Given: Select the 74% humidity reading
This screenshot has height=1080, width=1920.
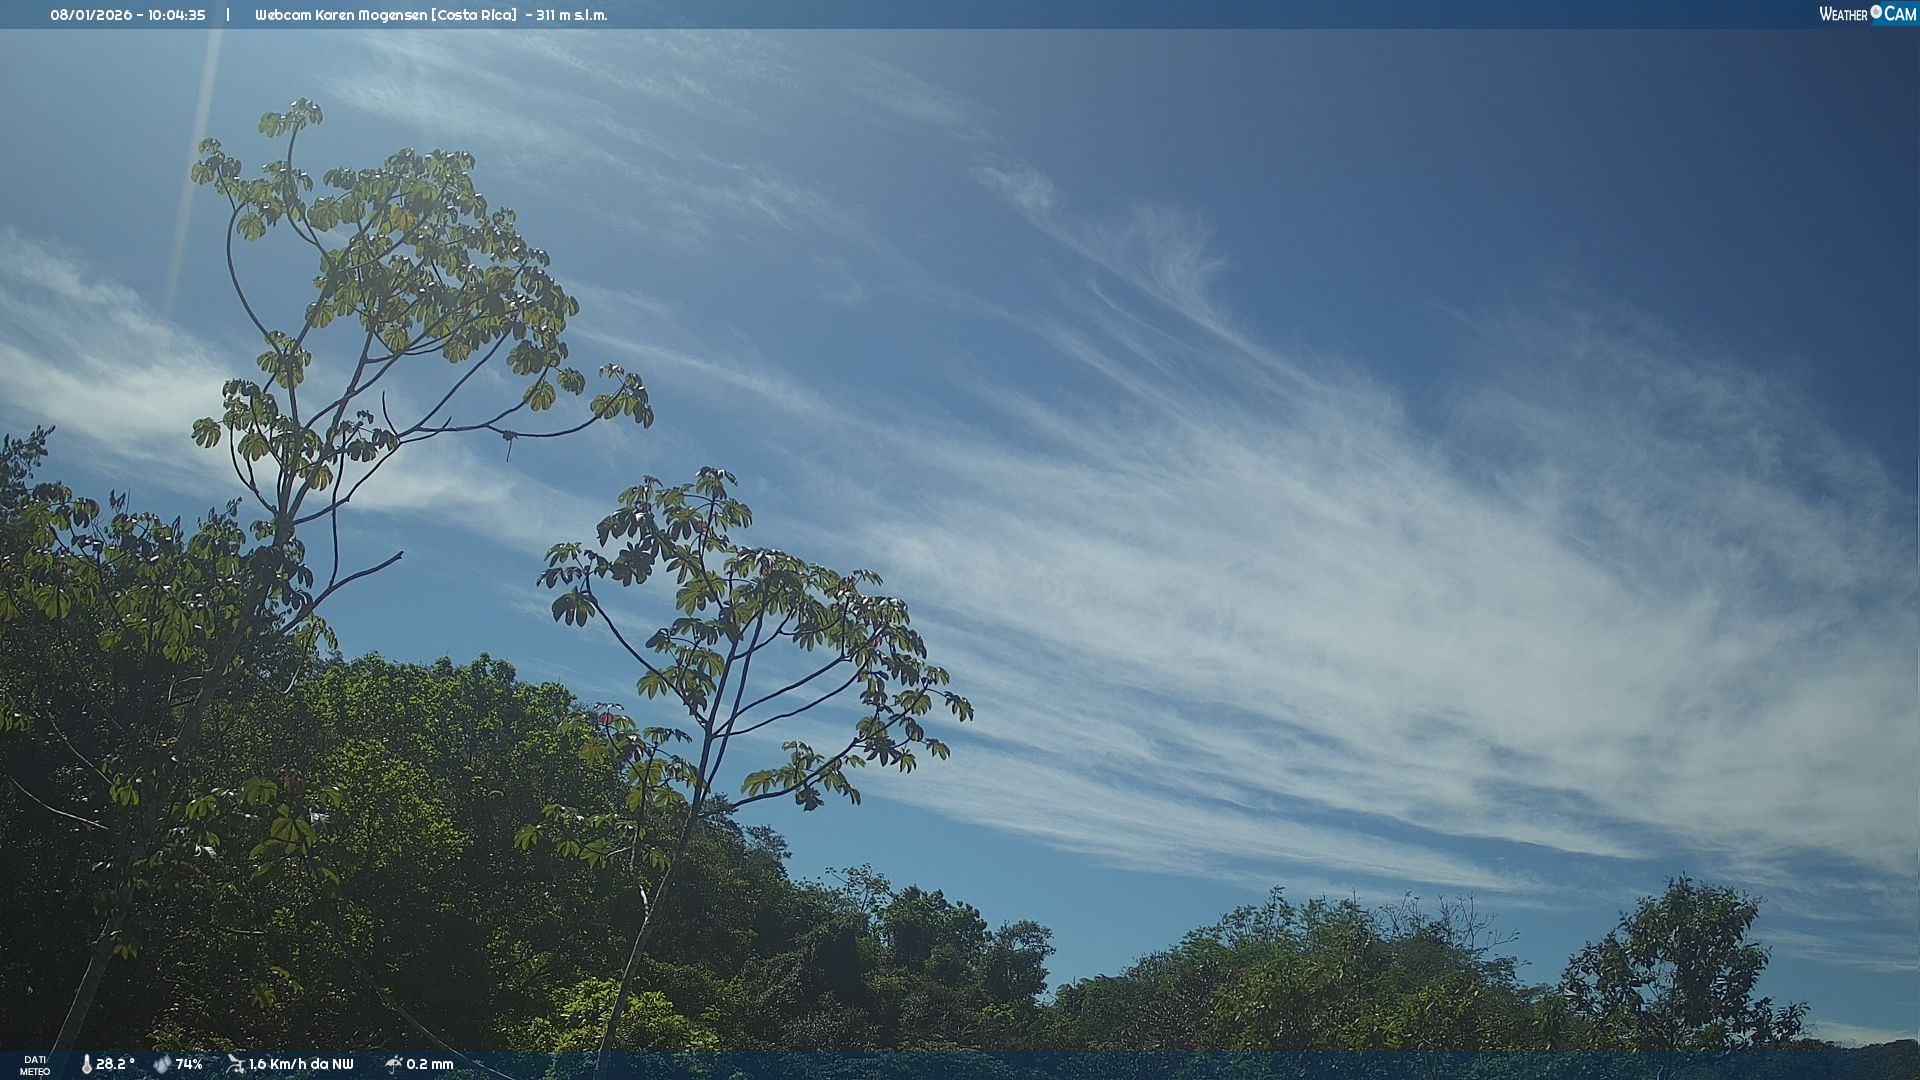Looking at the screenshot, I should (189, 1064).
